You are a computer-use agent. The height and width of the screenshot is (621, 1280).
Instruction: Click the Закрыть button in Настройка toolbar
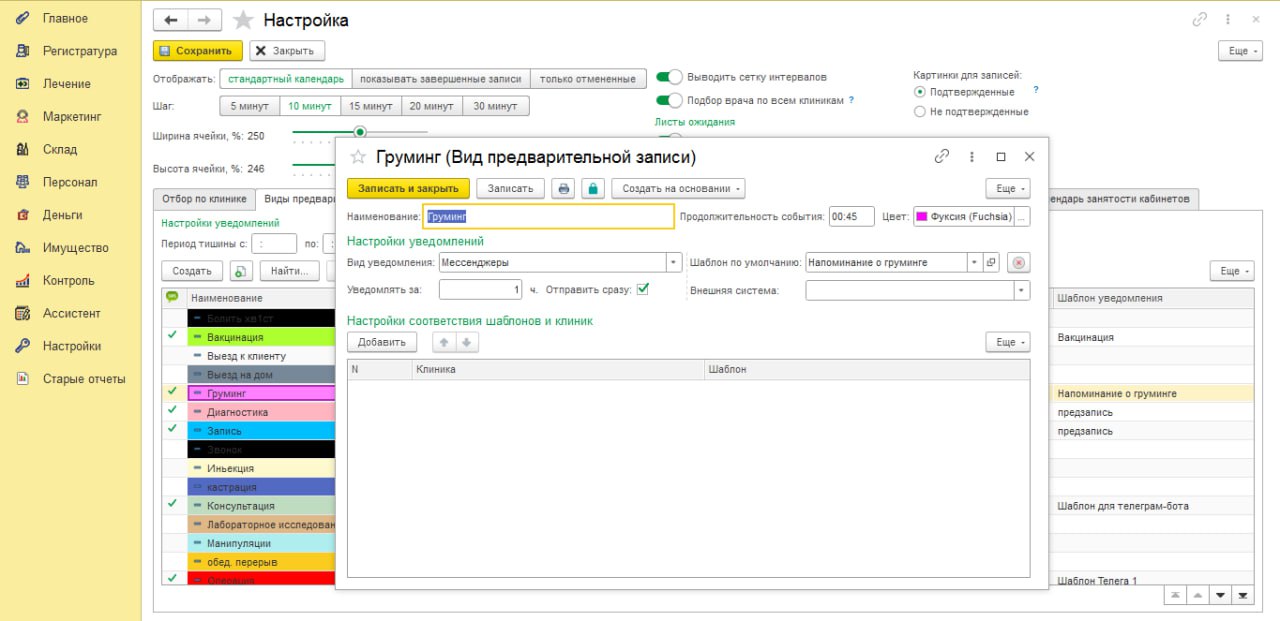tap(287, 51)
